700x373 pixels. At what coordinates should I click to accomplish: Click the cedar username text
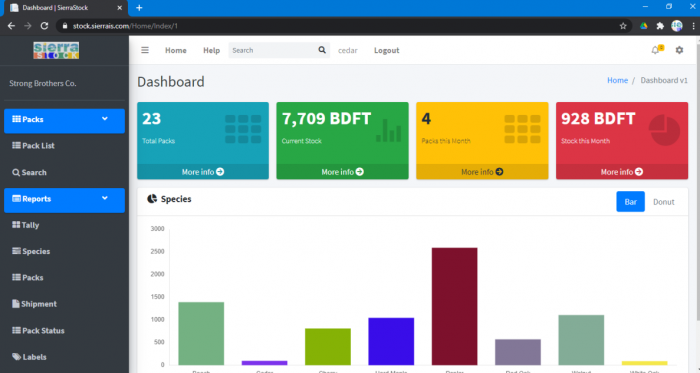coord(348,50)
